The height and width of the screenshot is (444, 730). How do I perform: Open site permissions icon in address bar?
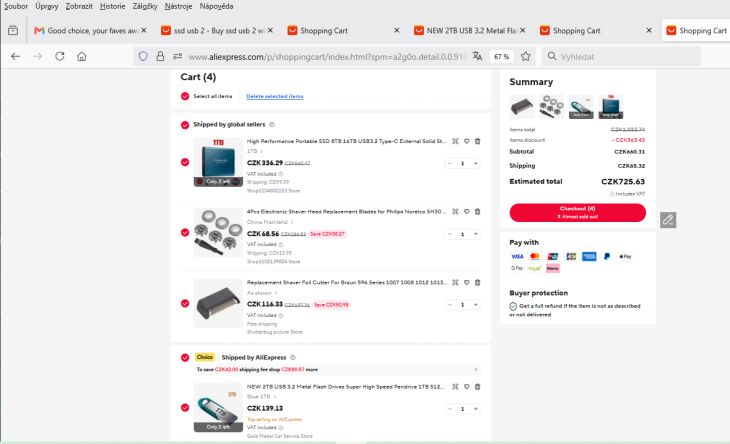pos(177,56)
